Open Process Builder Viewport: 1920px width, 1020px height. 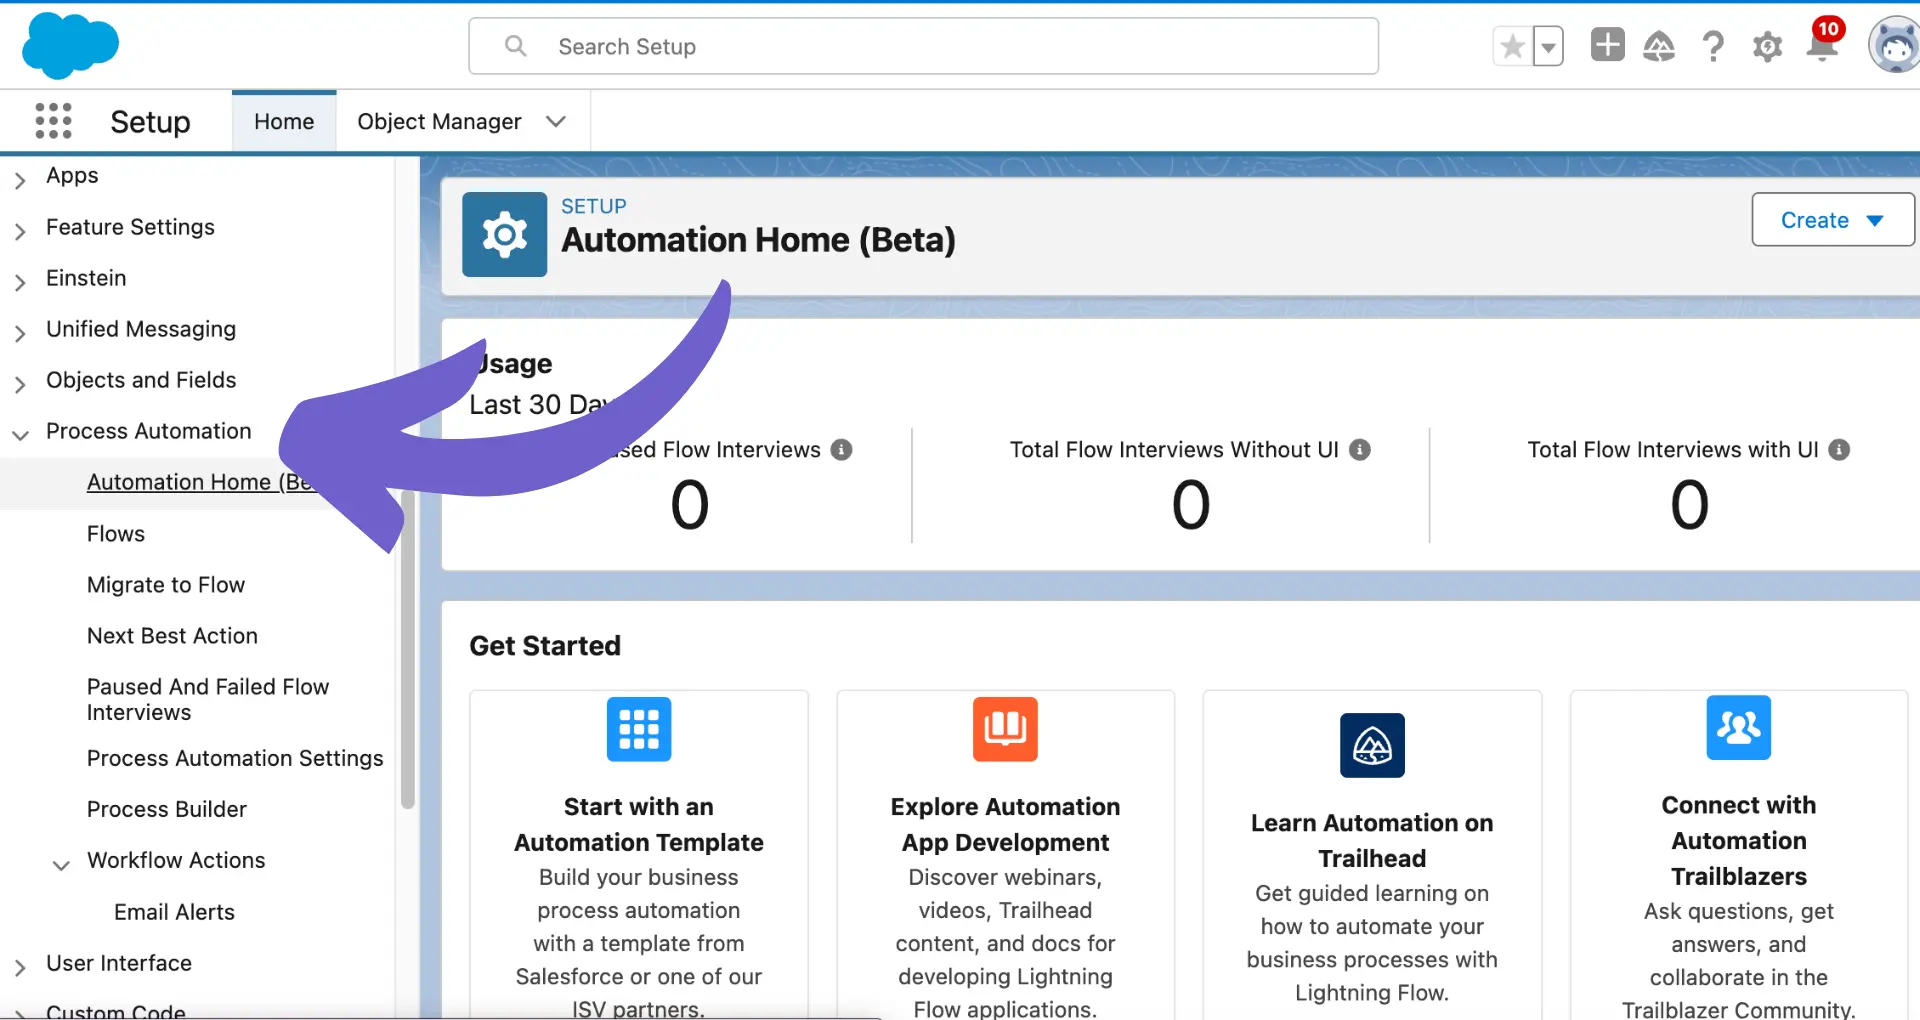[x=167, y=809]
